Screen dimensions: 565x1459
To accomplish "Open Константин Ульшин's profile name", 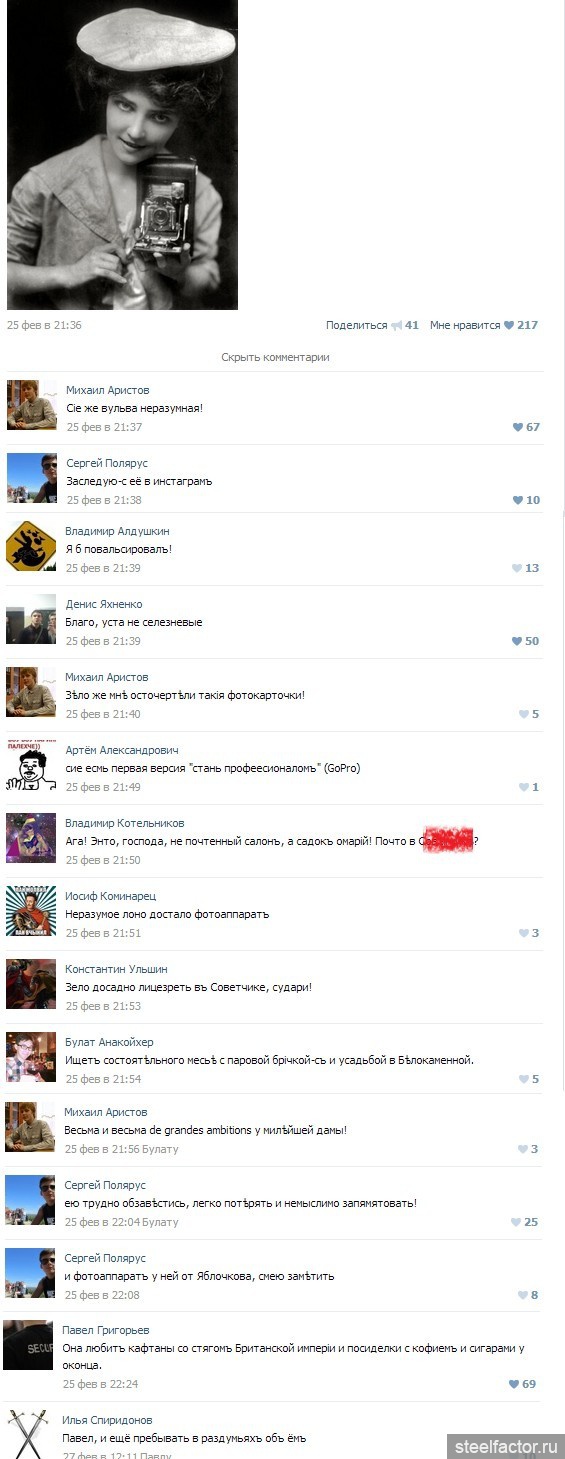I will pos(116,969).
